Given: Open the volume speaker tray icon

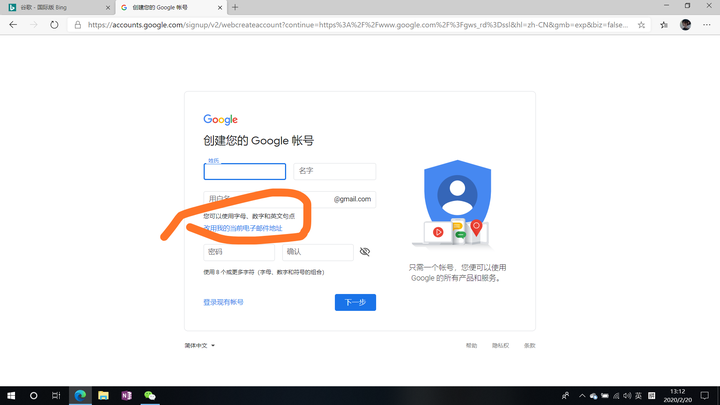Looking at the screenshot, I should (627, 395).
